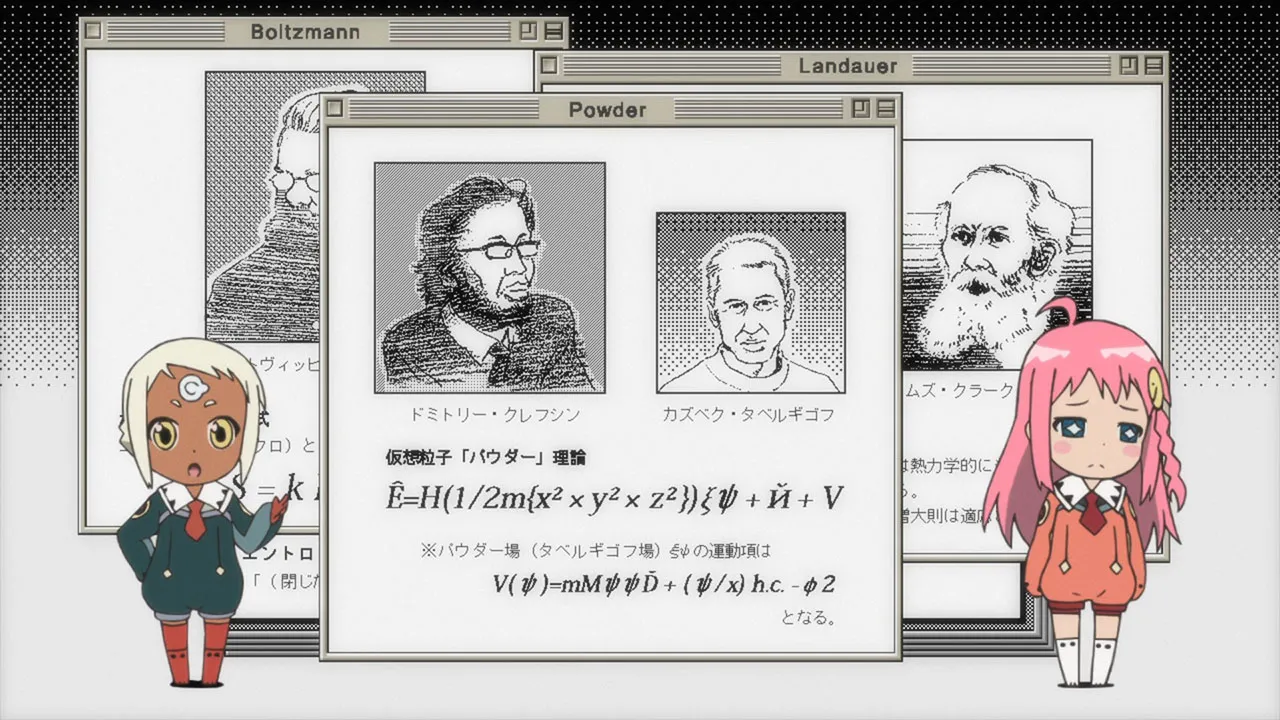Collapse the Landauer window with the windowshade box

click(x=1152, y=66)
